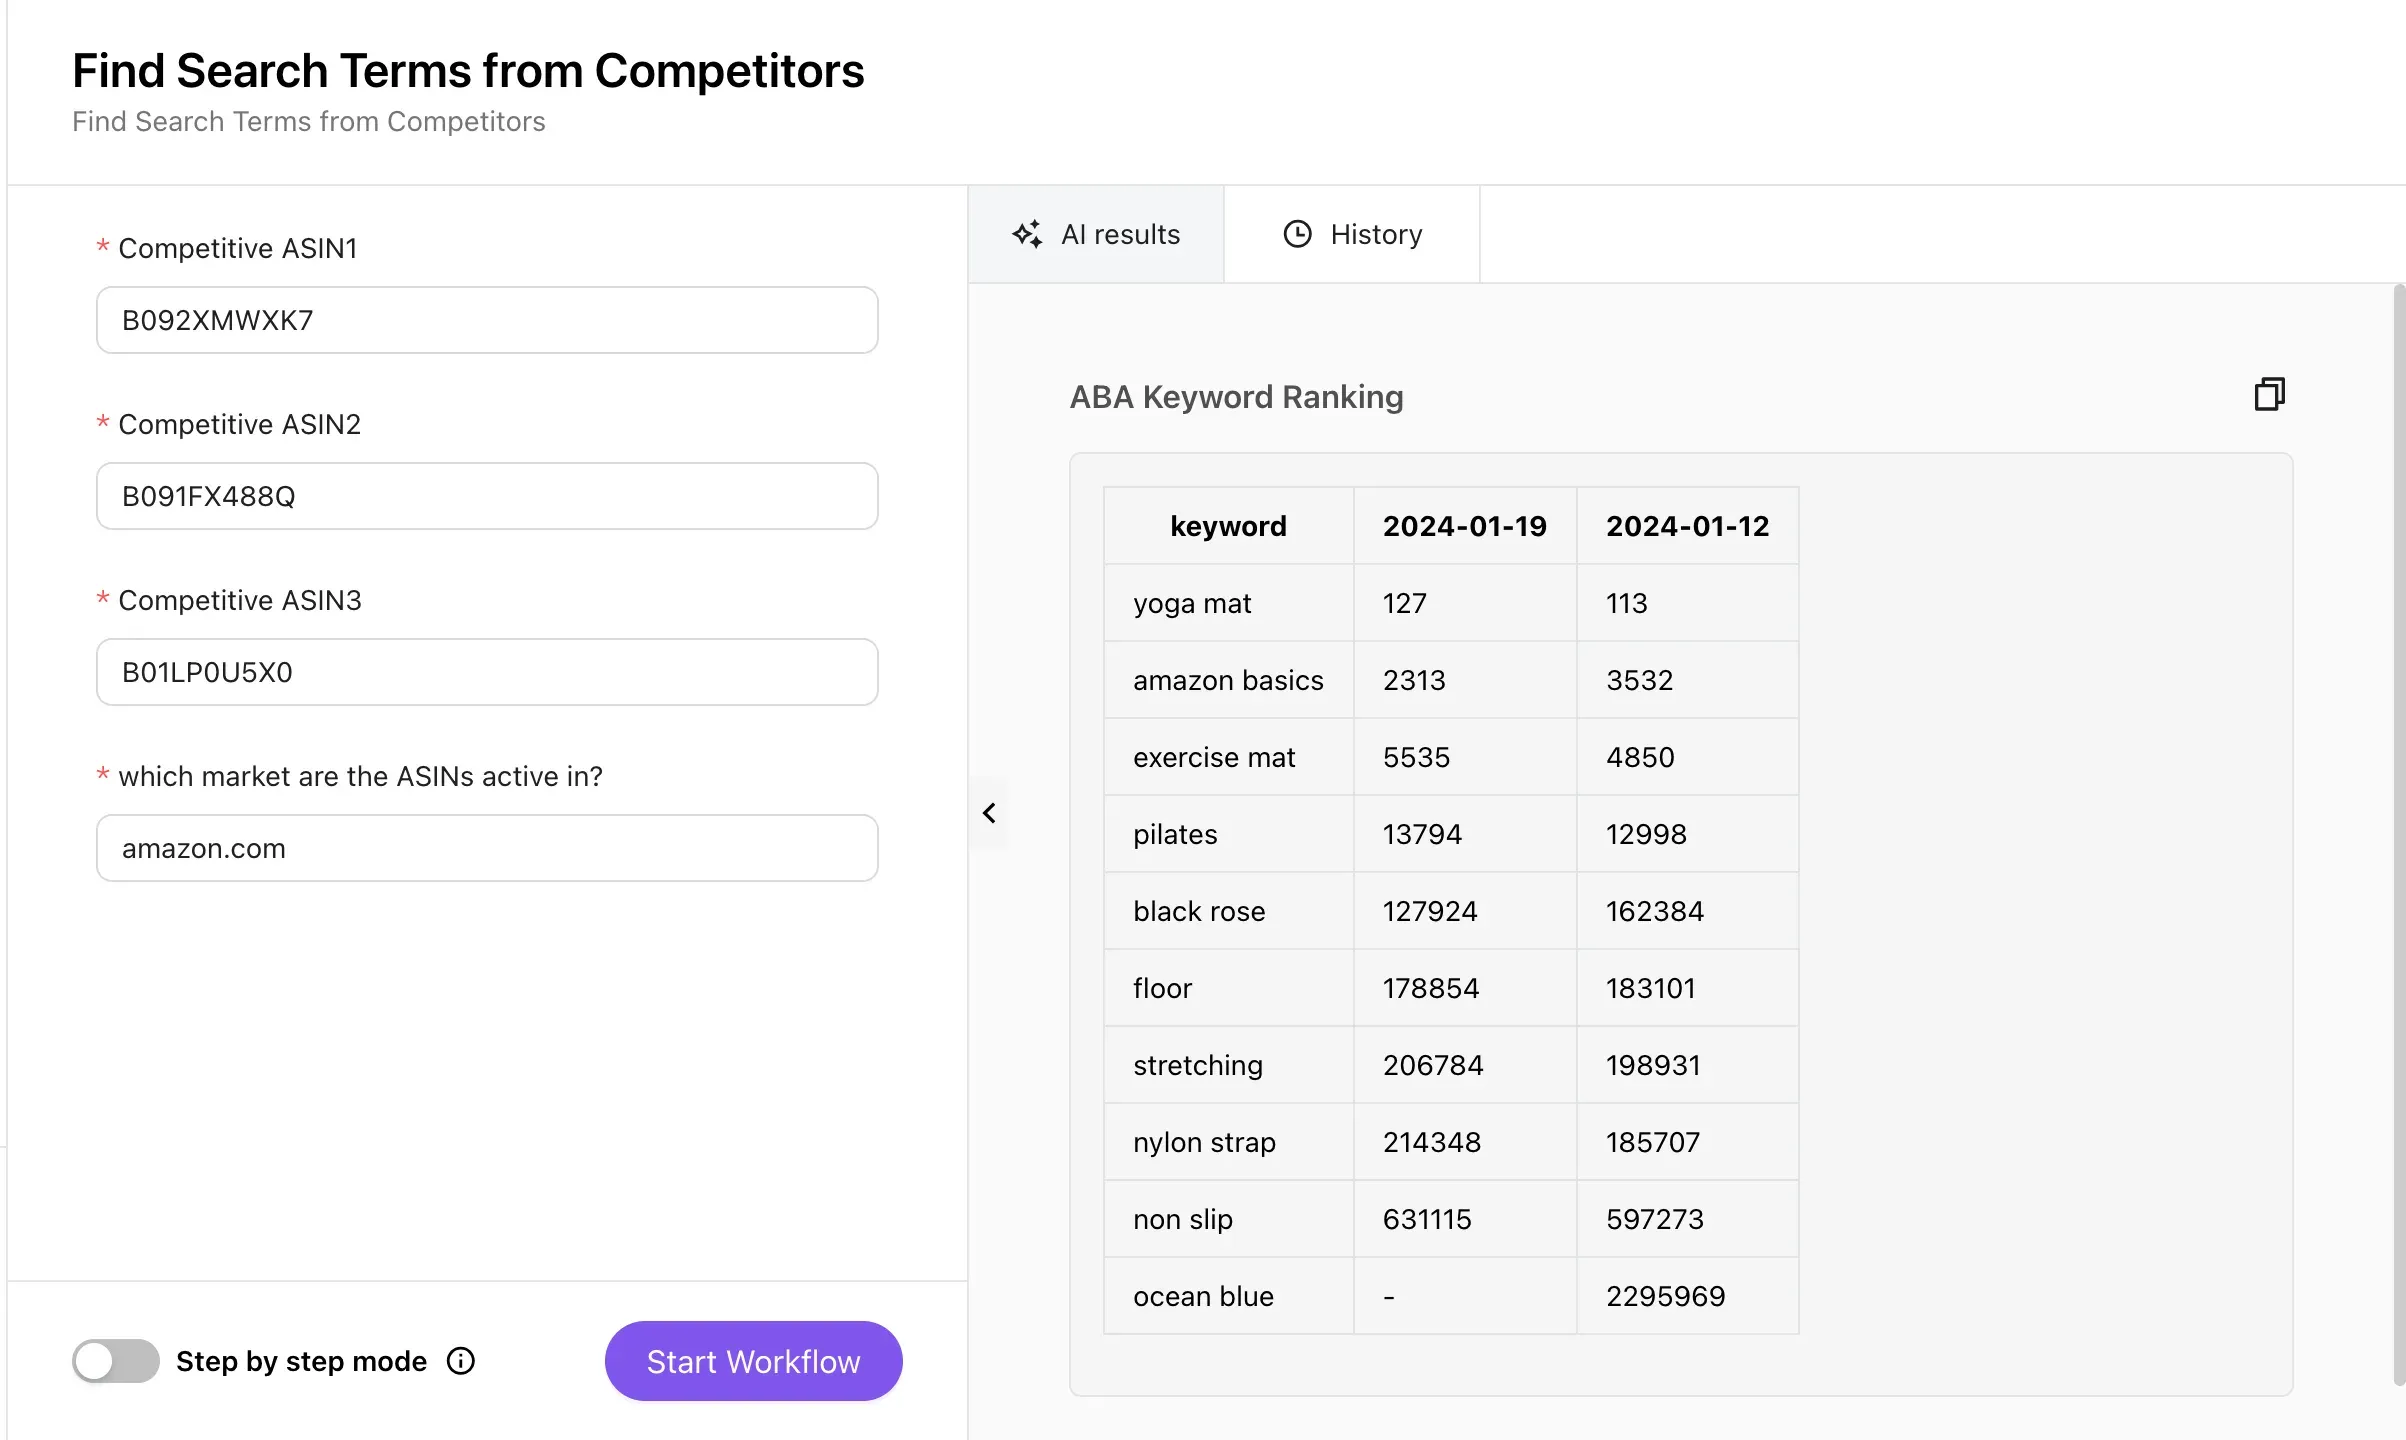Click the clock icon beside History
This screenshot has width=2406, height=1440.
click(1296, 233)
